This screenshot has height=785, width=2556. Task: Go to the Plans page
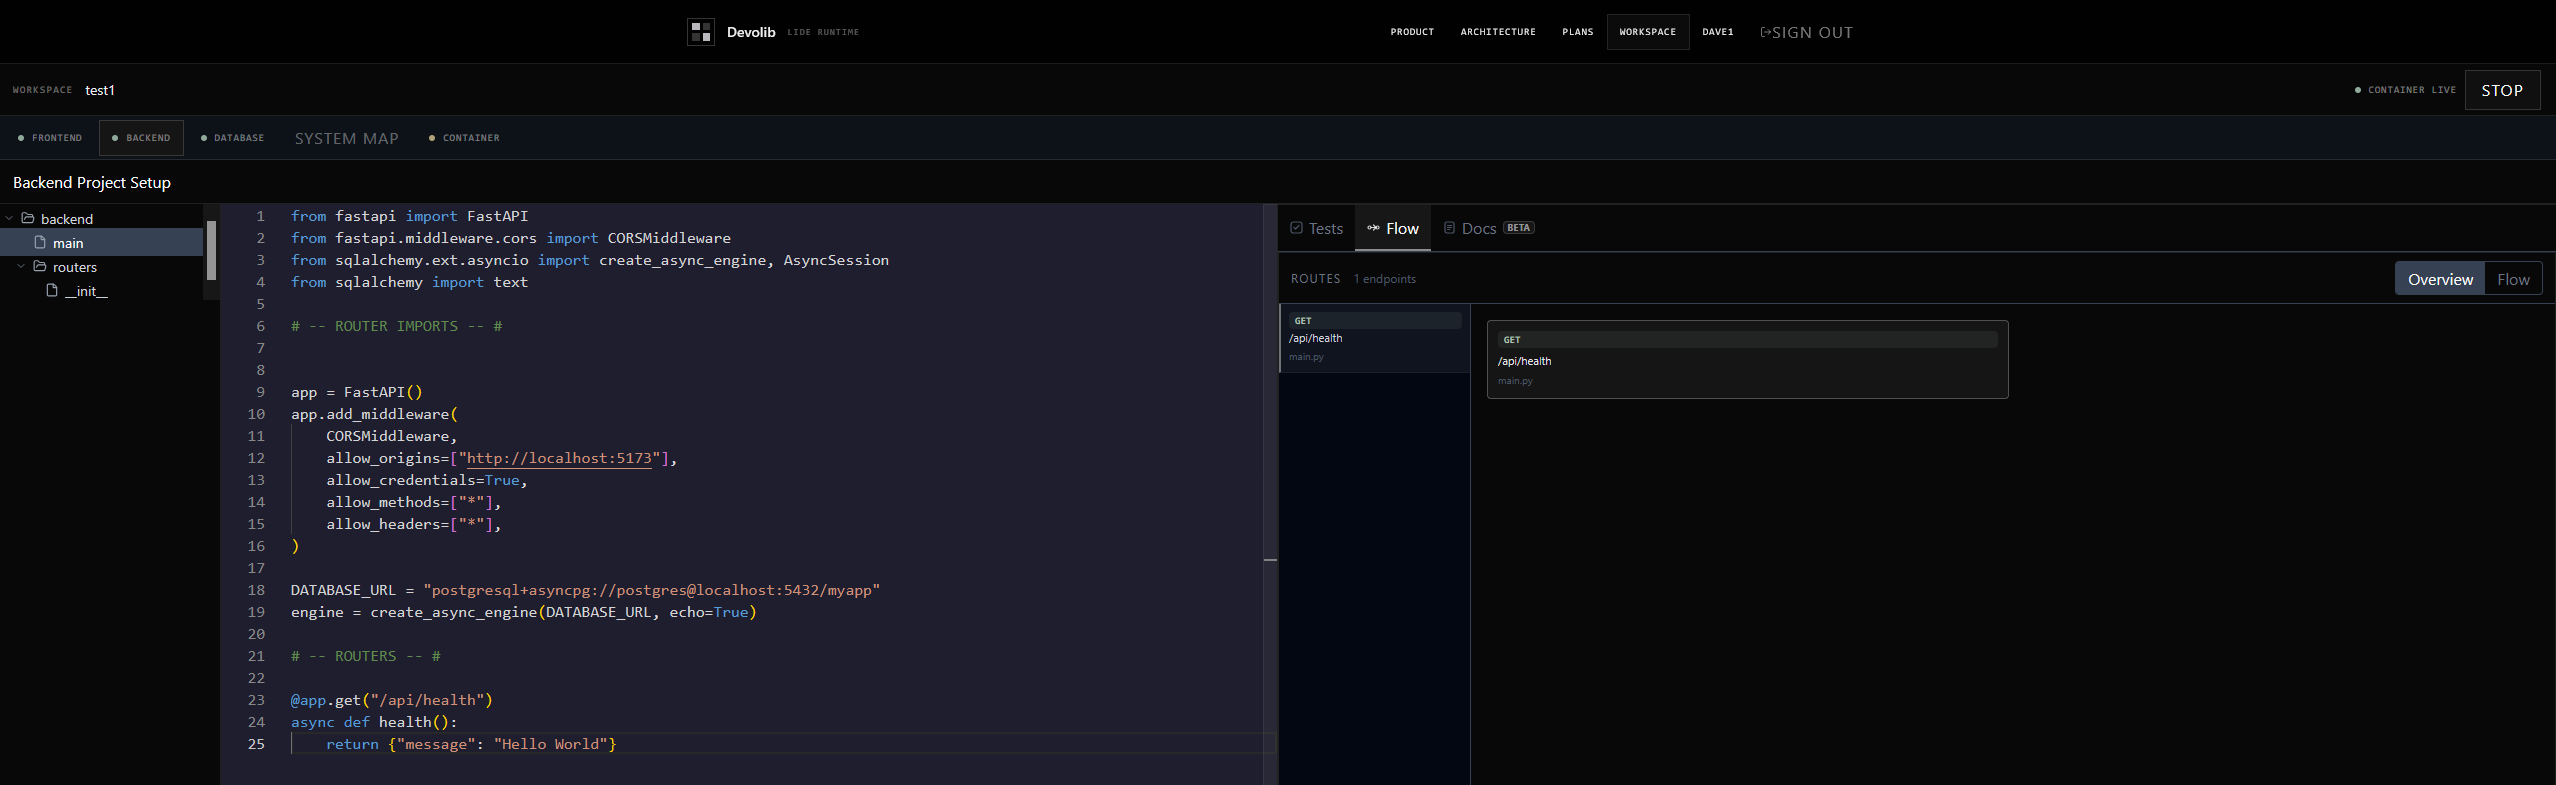coord(1578,32)
